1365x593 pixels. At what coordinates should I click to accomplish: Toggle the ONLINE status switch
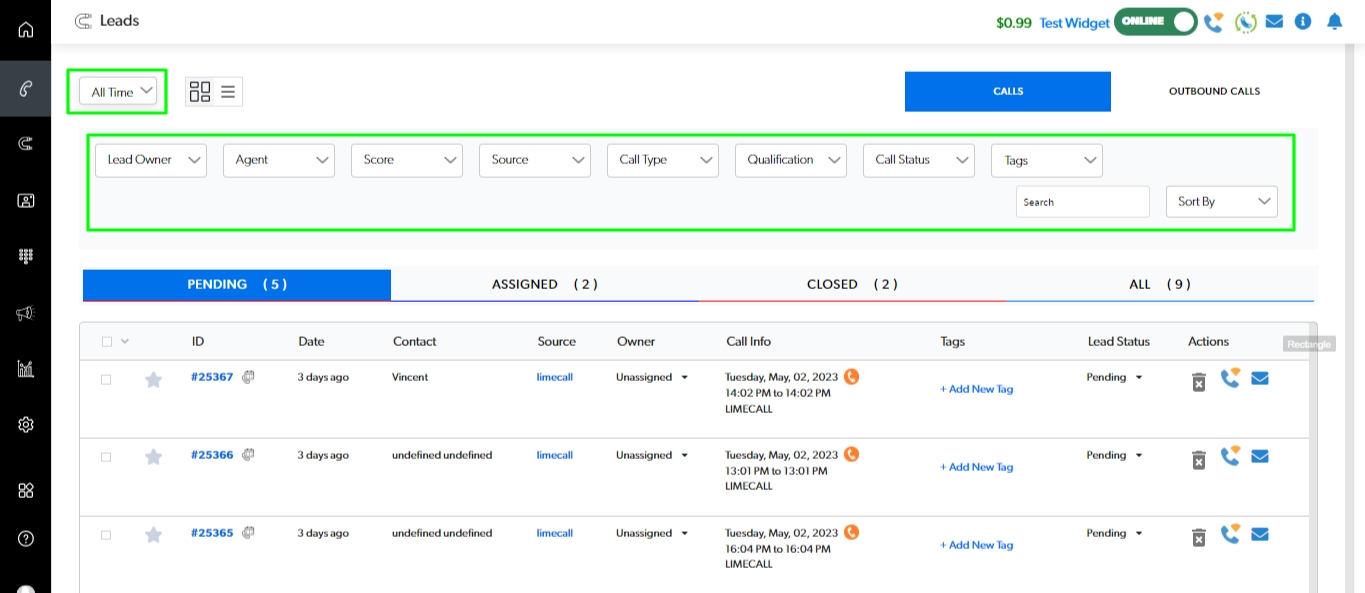coord(1155,21)
